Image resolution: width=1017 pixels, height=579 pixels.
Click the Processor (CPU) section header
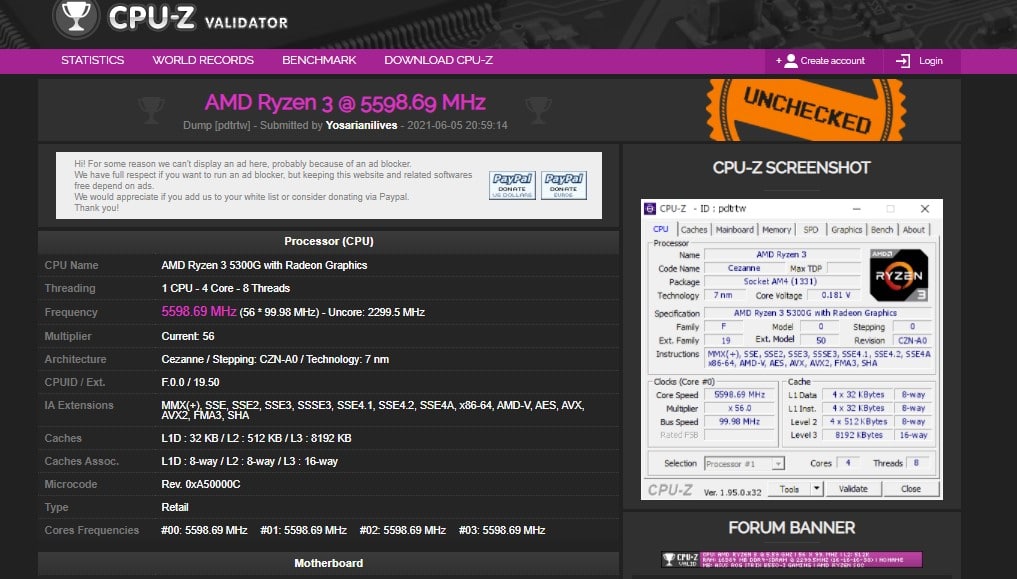pyautogui.click(x=329, y=241)
